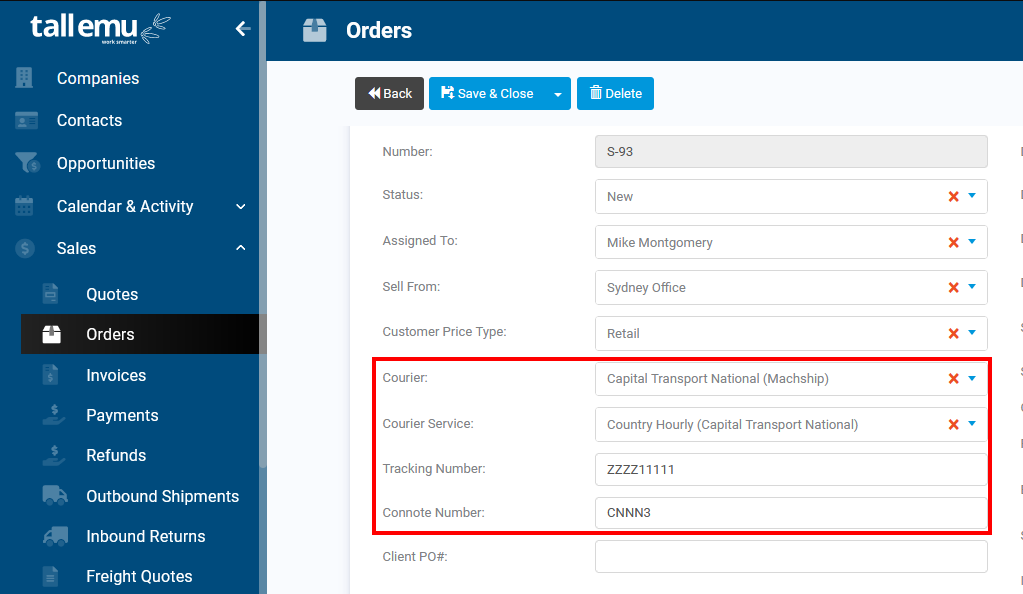Image resolution: width=1023 pixels, height=594 pixels.
Task: Collapse the Sales section chevron
Action: click(x=241, y=248)
